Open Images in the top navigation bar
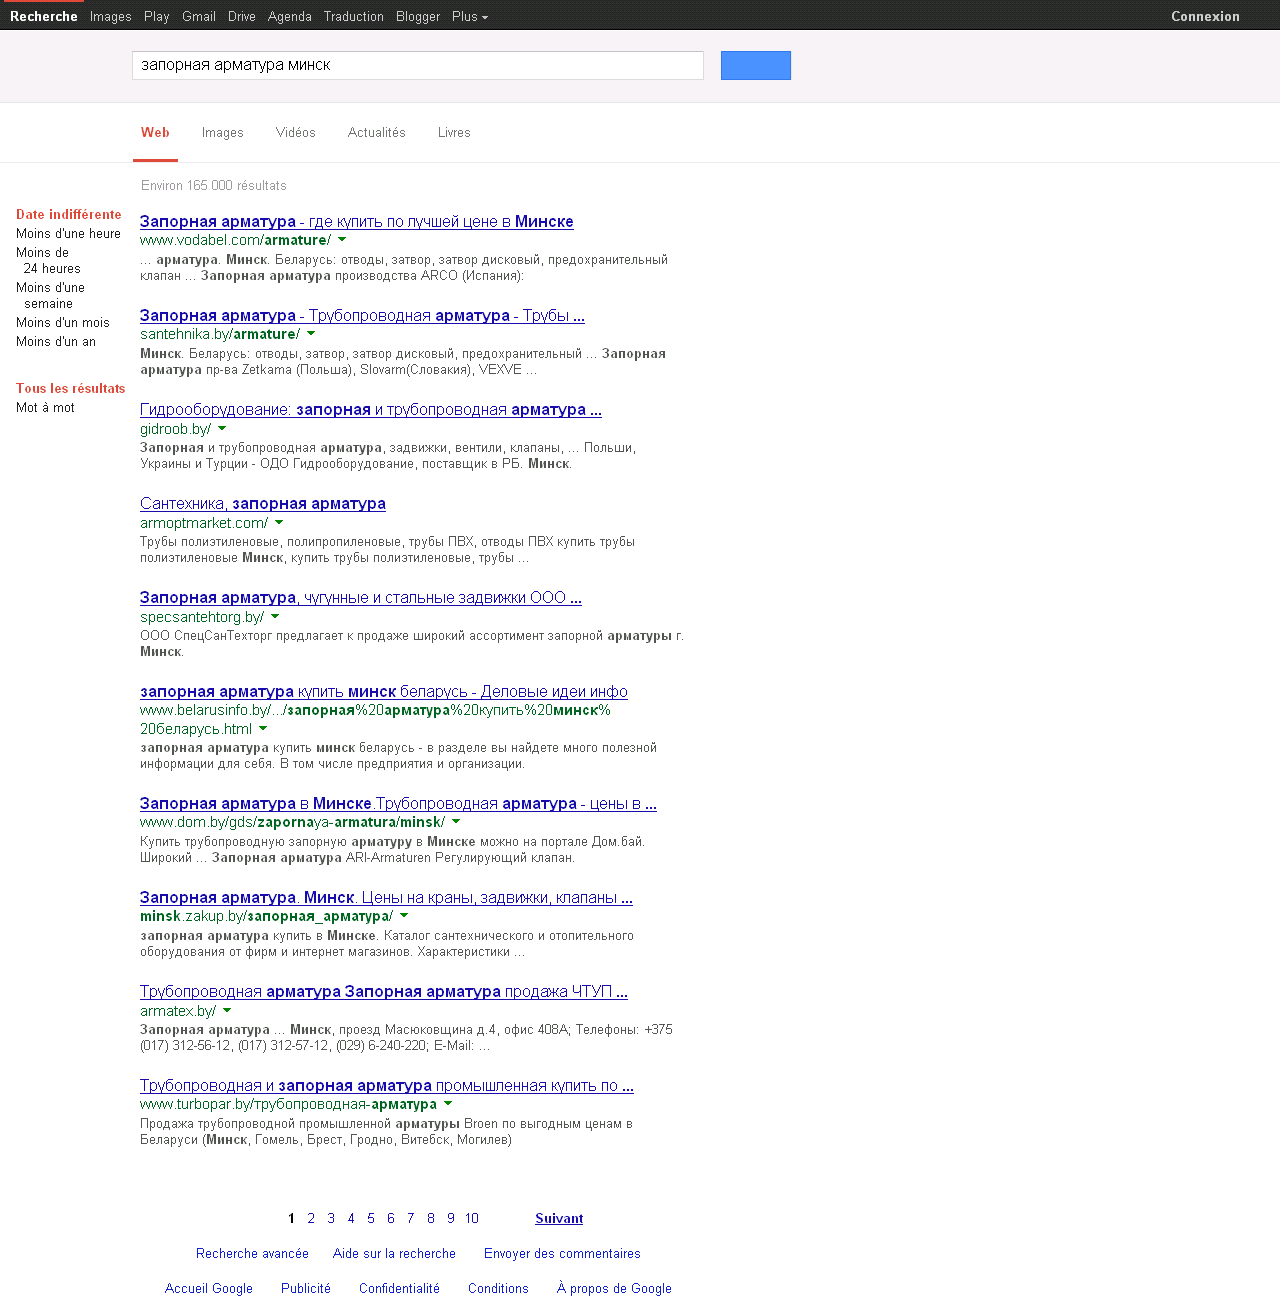The width and height of the screenshot is (1280, 1315). [111, 16]
